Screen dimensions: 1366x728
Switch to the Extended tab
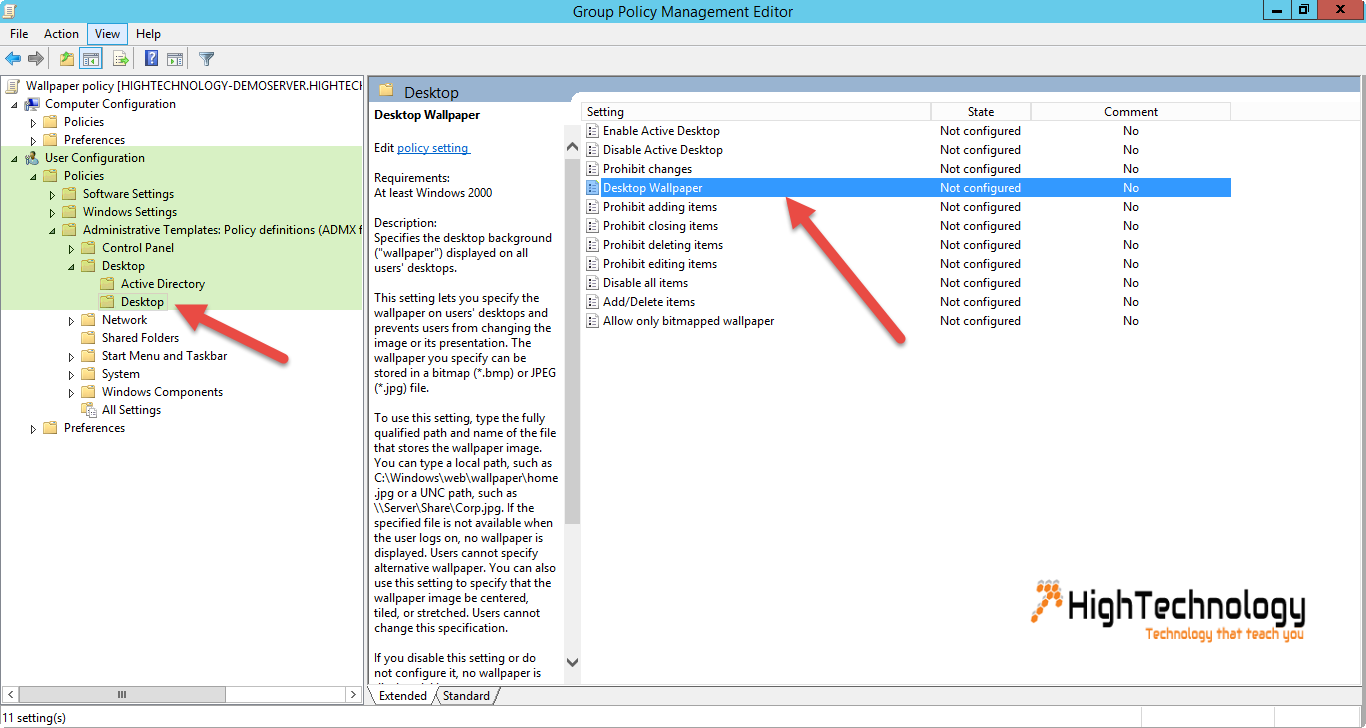pyautogui.click(x=403, y=696)
